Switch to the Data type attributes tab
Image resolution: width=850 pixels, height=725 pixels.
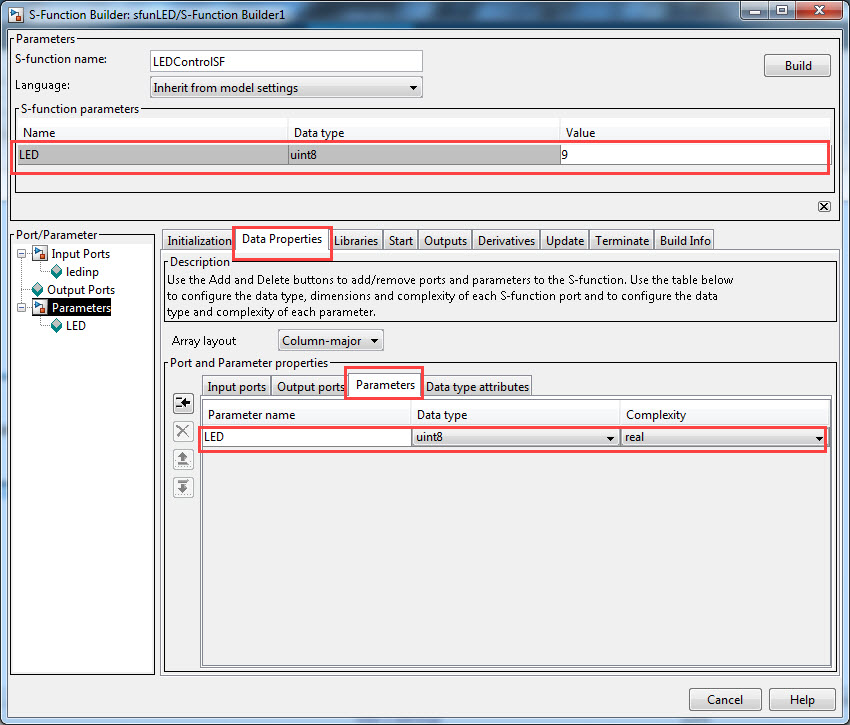[478, 385]
